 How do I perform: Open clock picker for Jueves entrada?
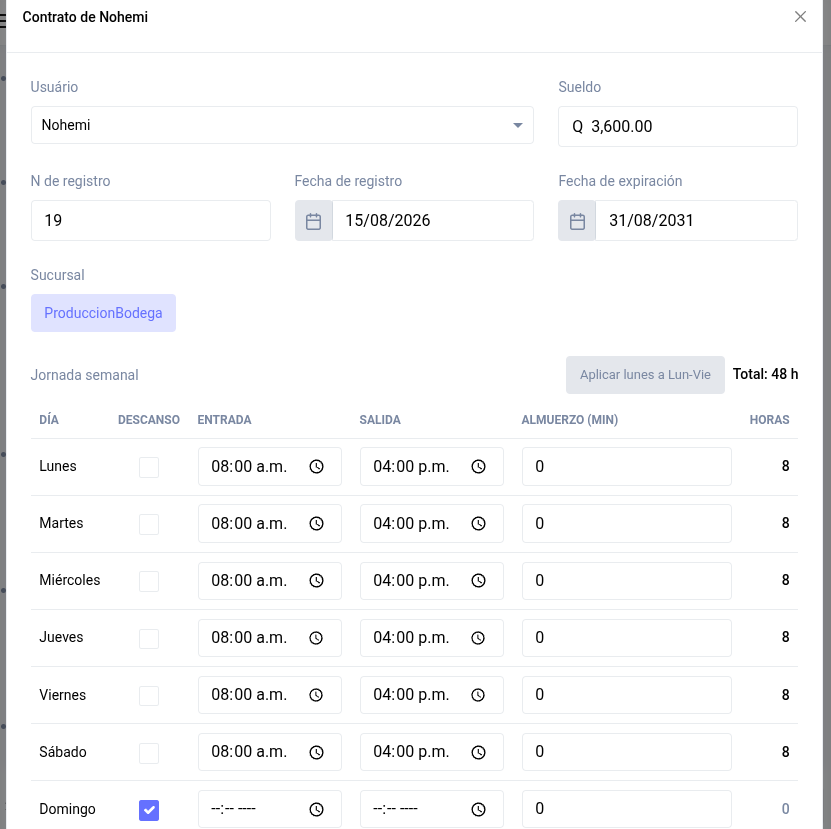tap(316, 638)
